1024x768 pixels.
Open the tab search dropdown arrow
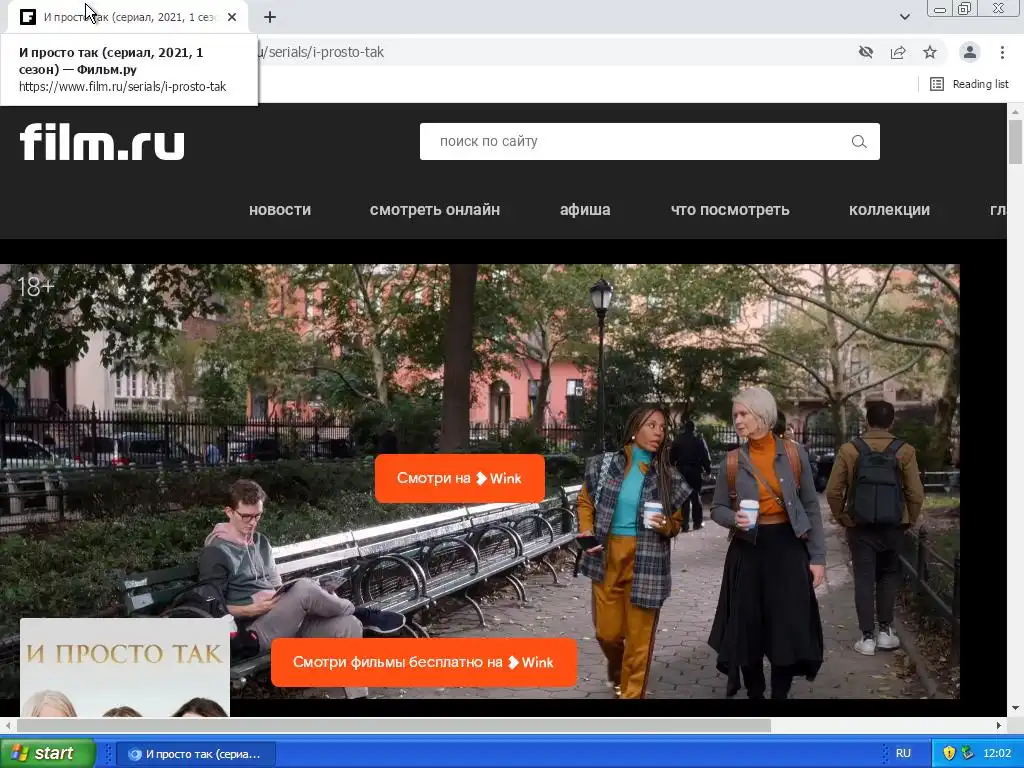point(904,17)
